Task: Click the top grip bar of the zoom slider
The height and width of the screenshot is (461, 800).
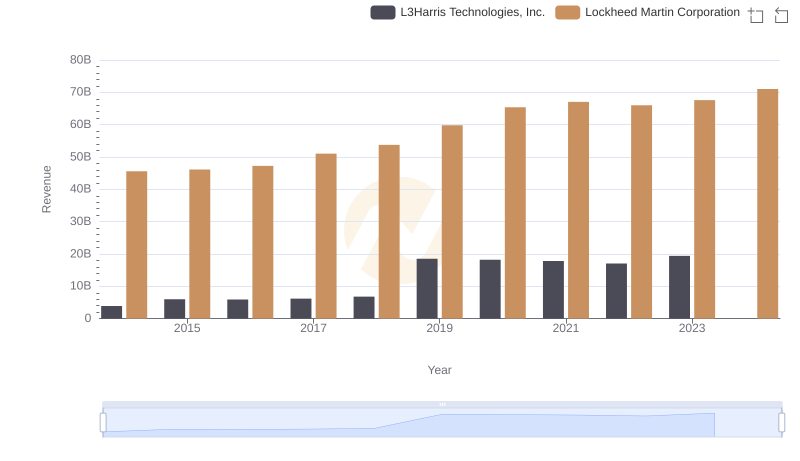Action: pos(442,404)
